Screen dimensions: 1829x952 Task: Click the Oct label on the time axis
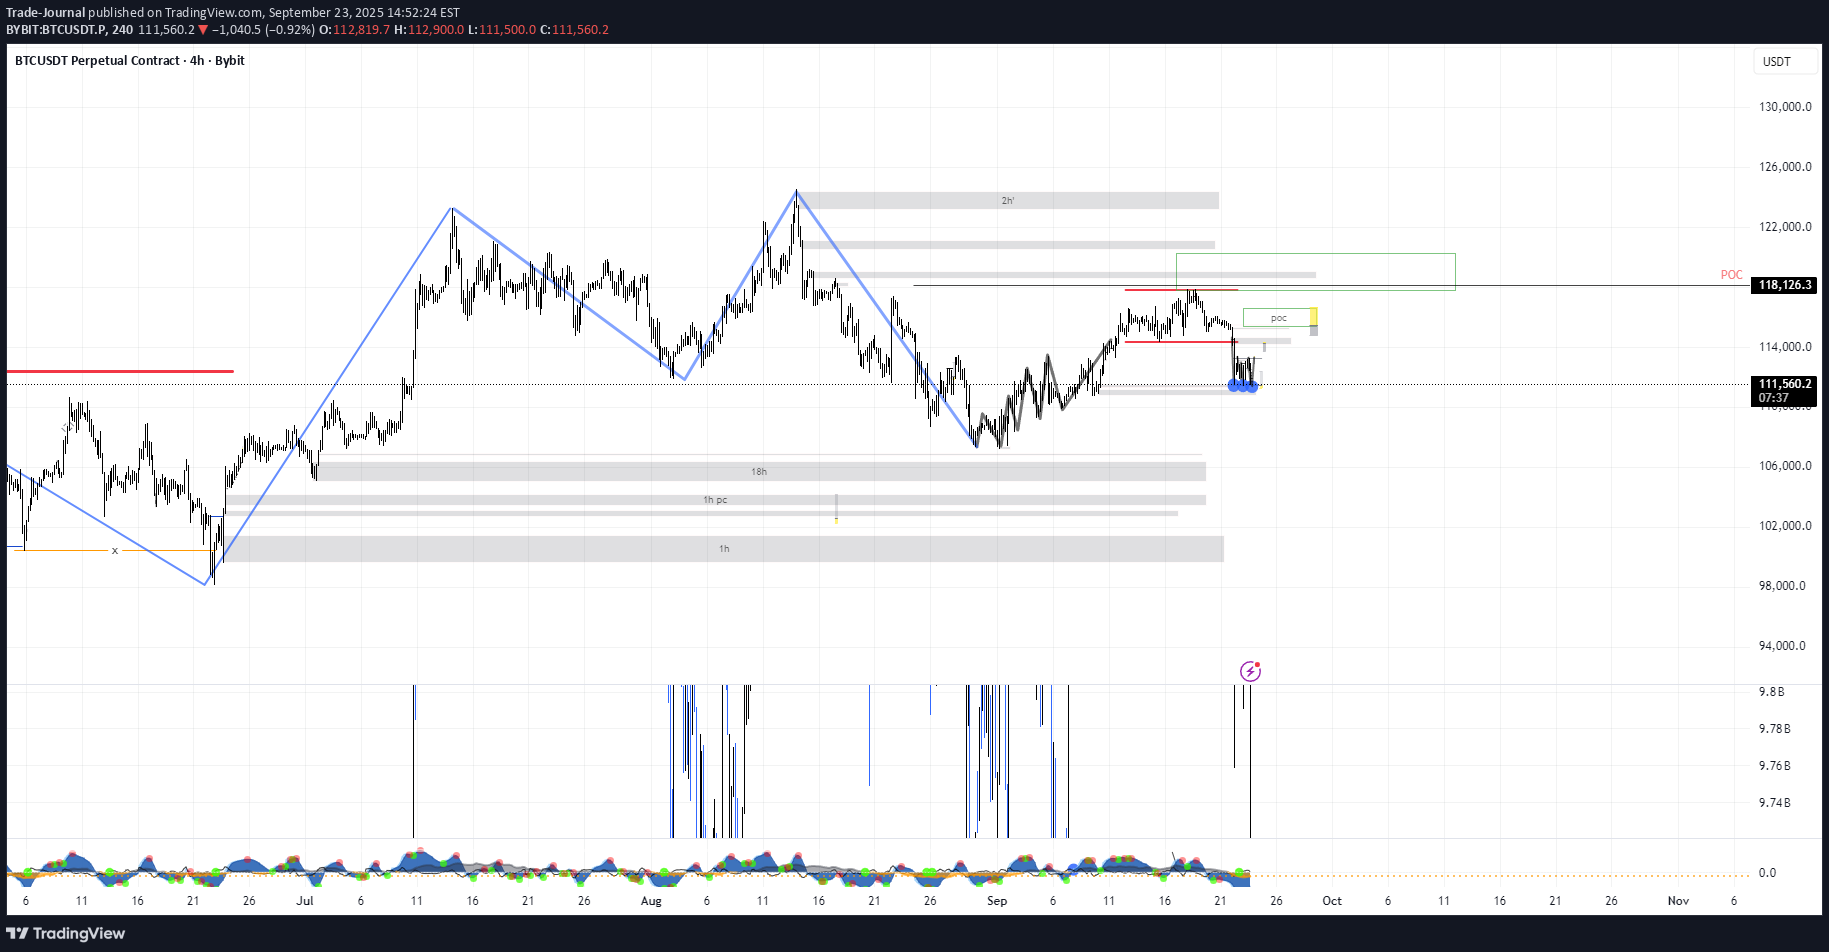(1332, 901)
